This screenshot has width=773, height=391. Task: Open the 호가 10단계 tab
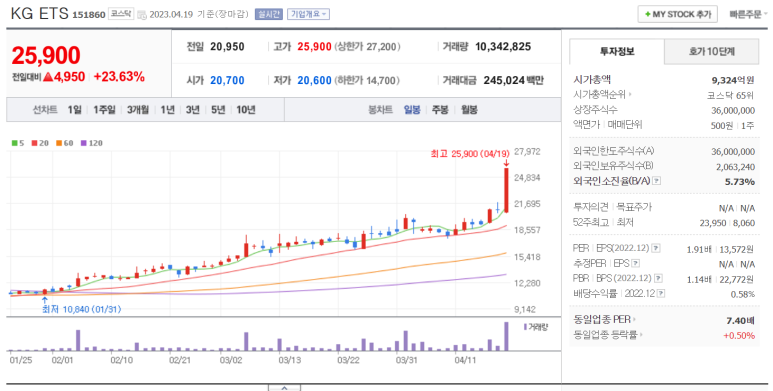[x=711, y=51]
